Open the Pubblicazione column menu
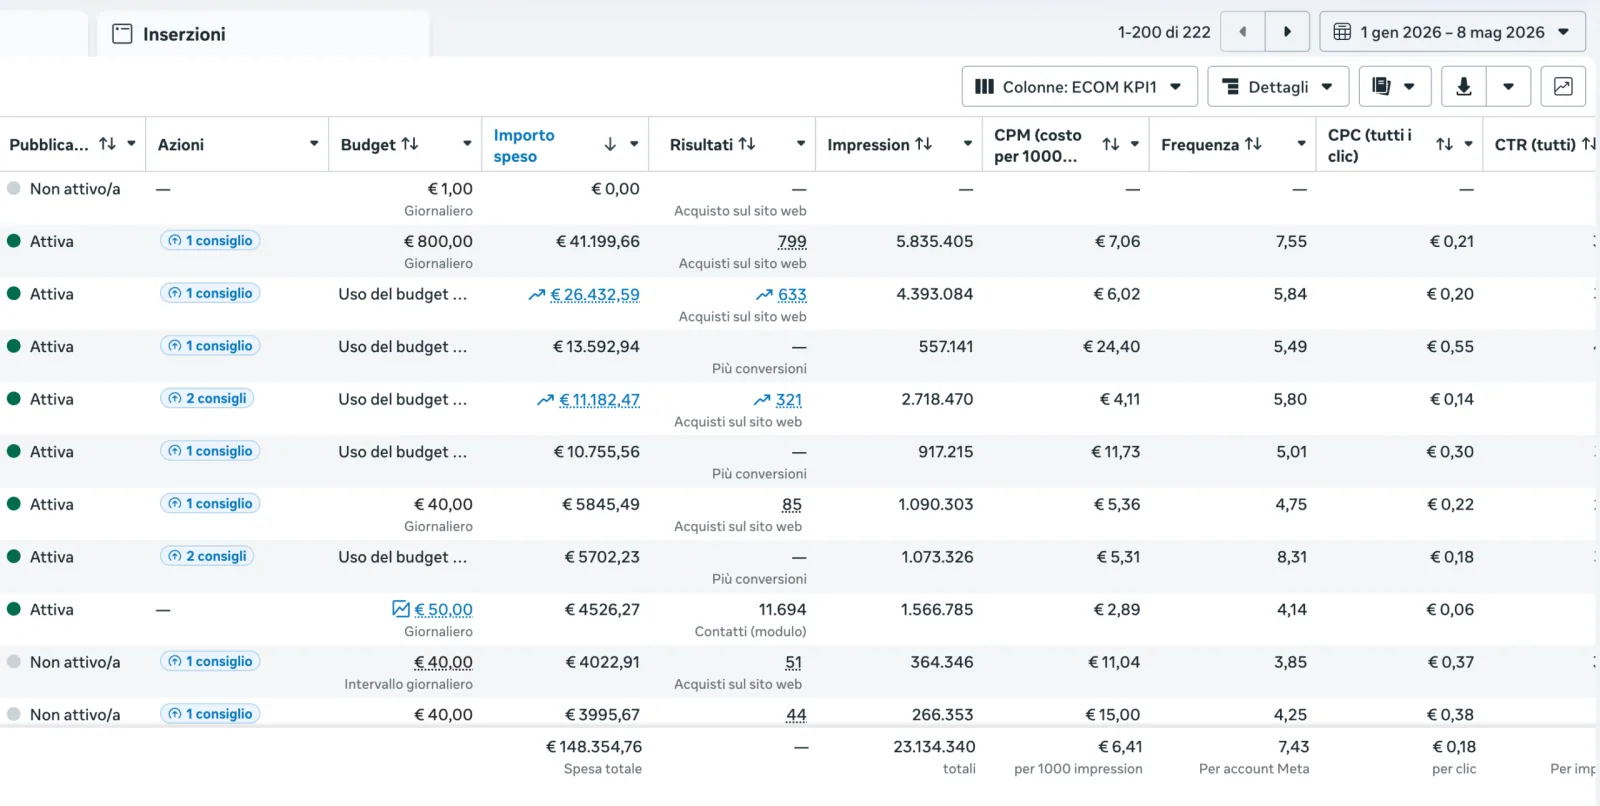1600x806 pixels. (x=131, y=144)
